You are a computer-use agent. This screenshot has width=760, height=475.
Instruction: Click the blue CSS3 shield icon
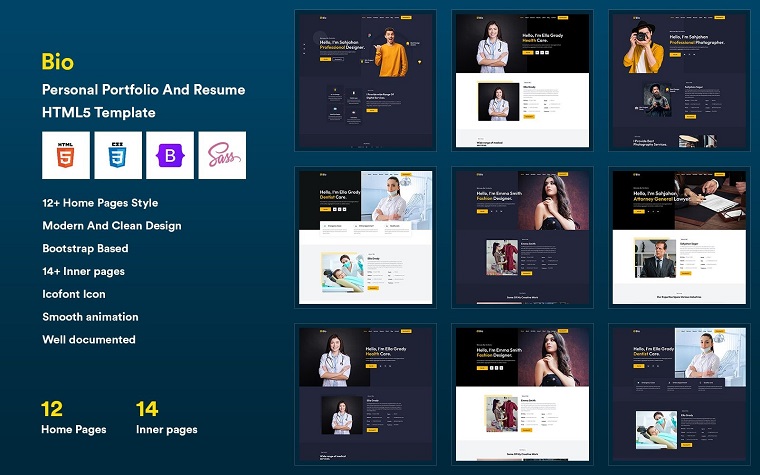pyautogui.click(x=118, y=155)
